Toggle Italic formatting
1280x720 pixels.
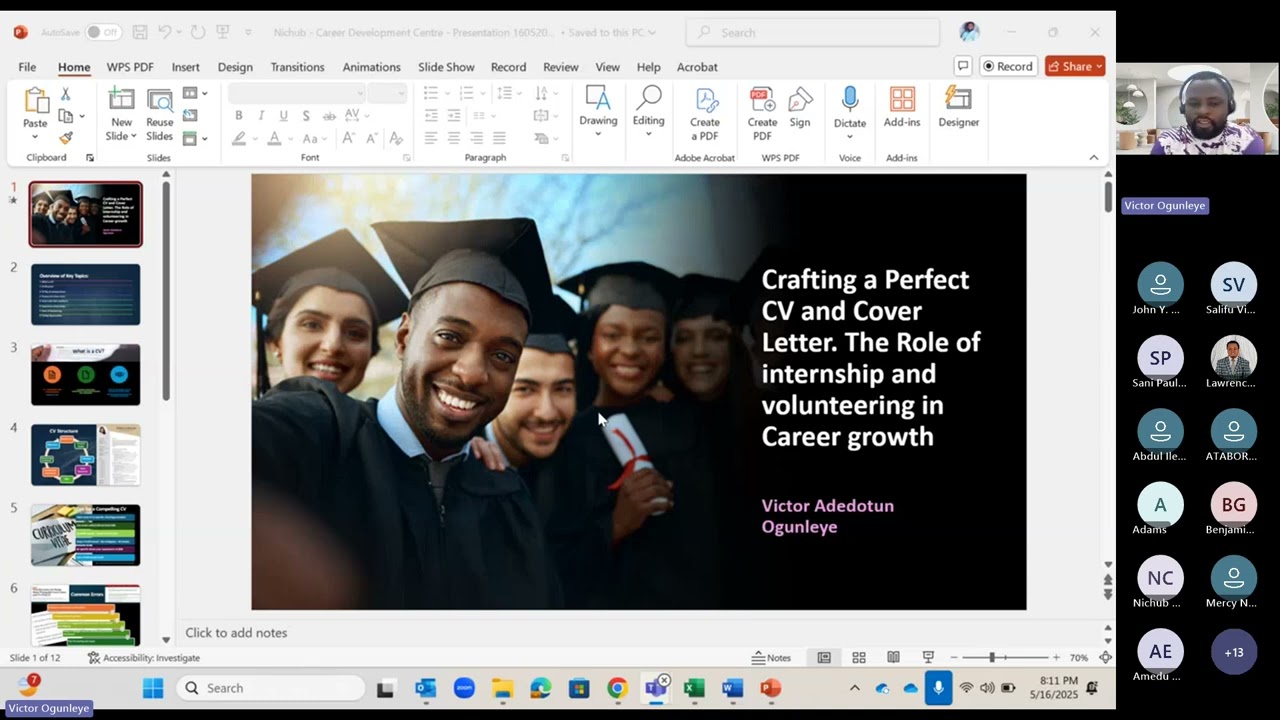tap(261, 116)
